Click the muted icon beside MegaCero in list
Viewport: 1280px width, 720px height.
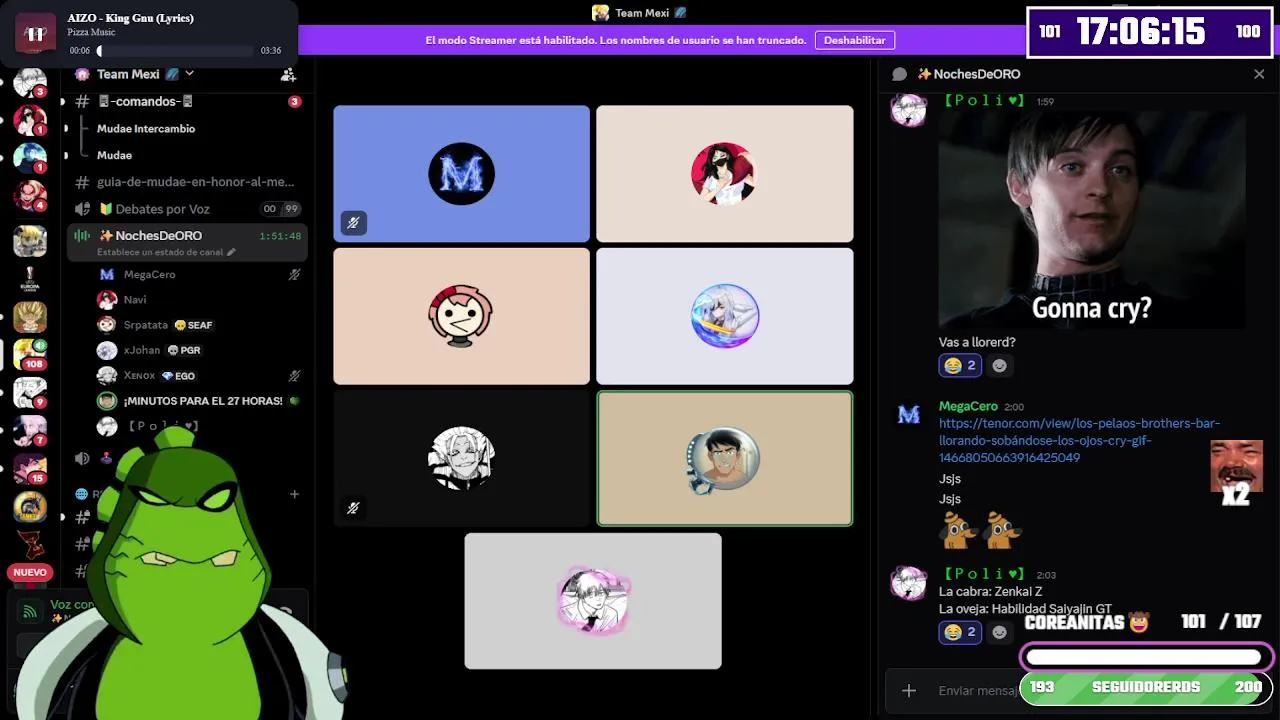point(294,274)
